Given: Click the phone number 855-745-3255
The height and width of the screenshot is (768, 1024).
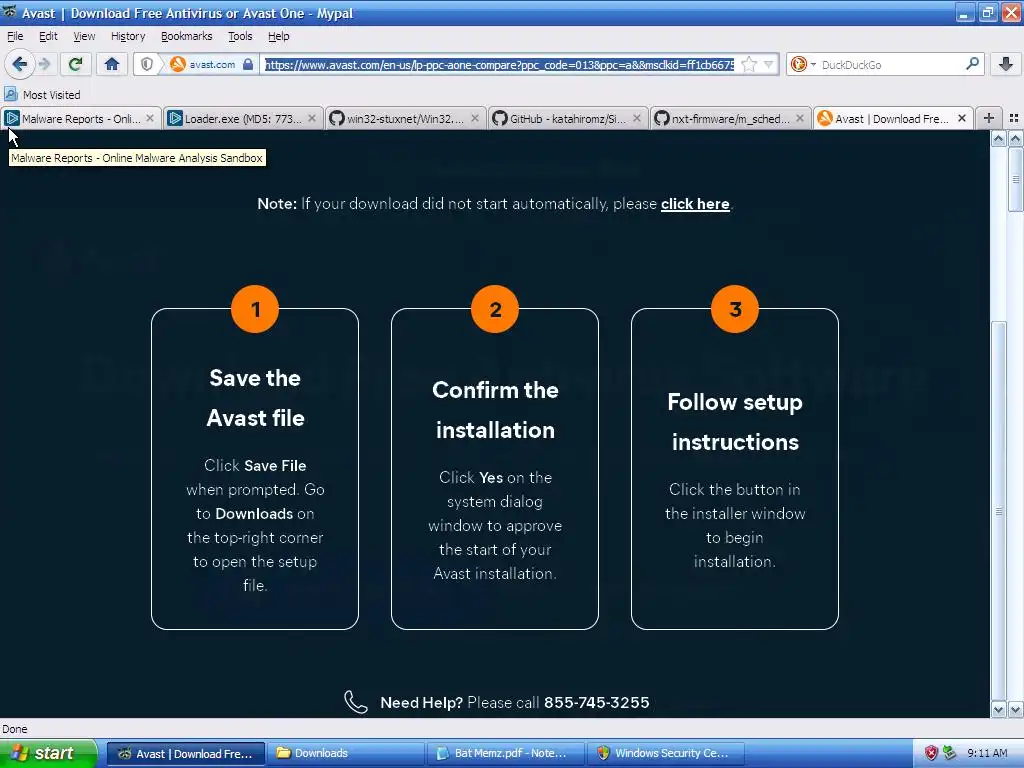Looking at the screenshot, I should click(x=596, y=703).
